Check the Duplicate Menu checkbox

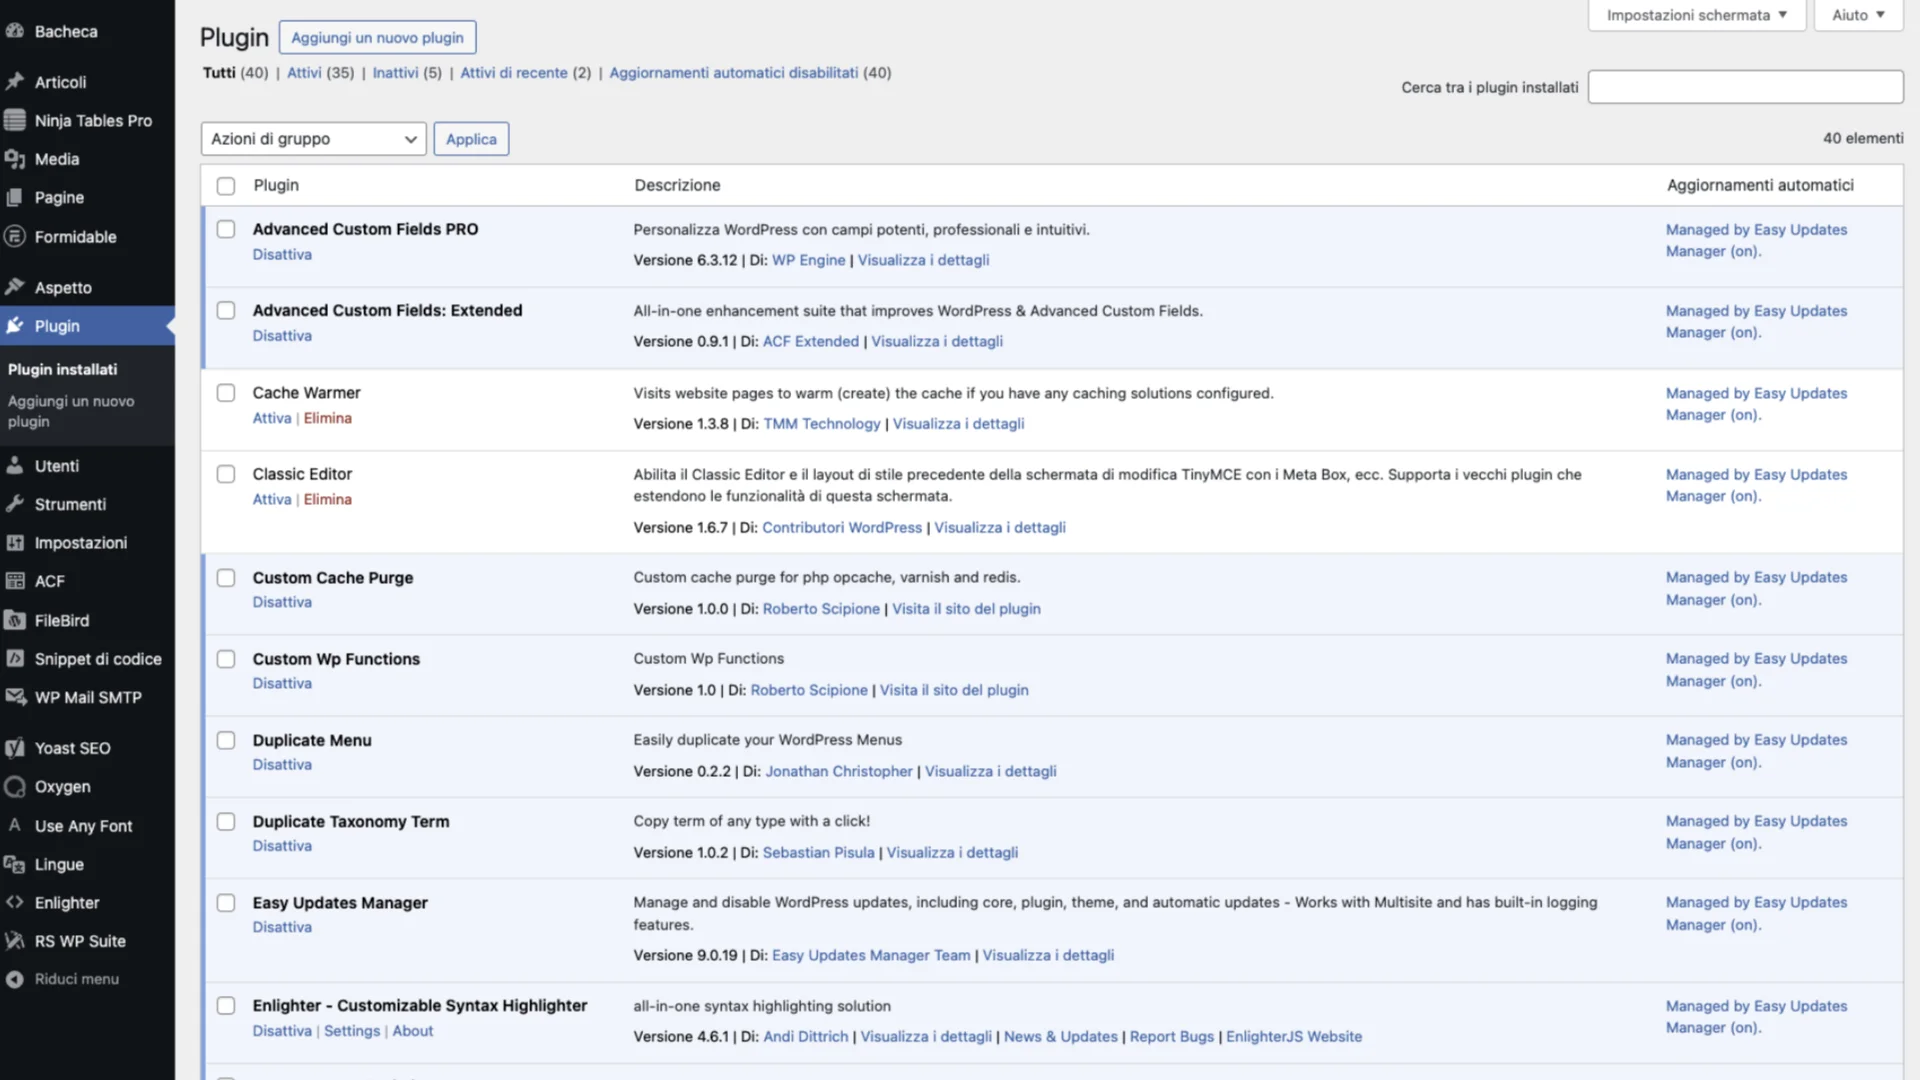click(x=226, y=740)
